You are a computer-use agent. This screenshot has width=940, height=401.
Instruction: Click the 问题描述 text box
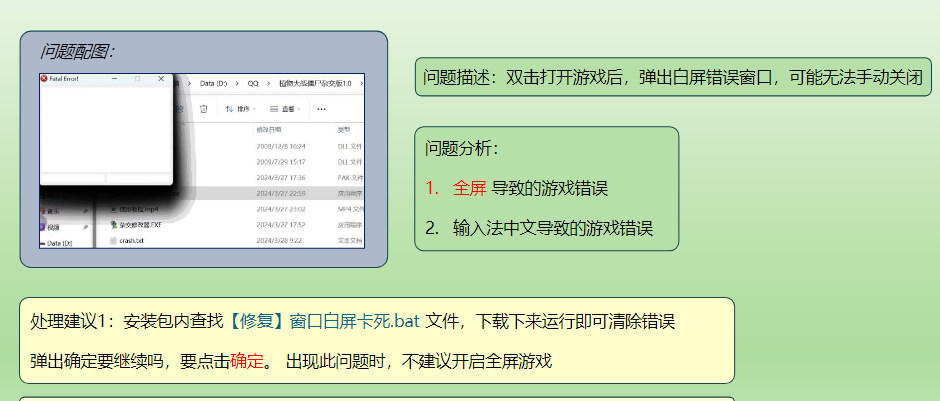(672, 77)
